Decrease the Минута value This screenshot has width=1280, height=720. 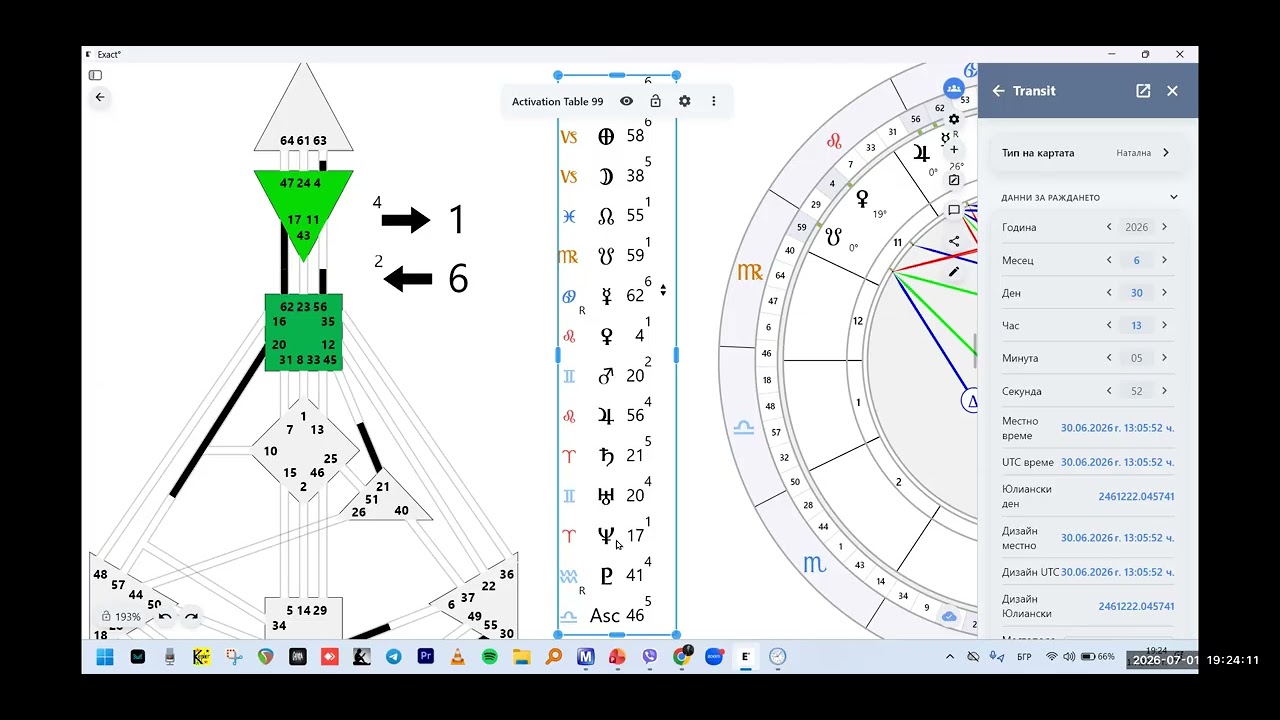(1109, 358)
